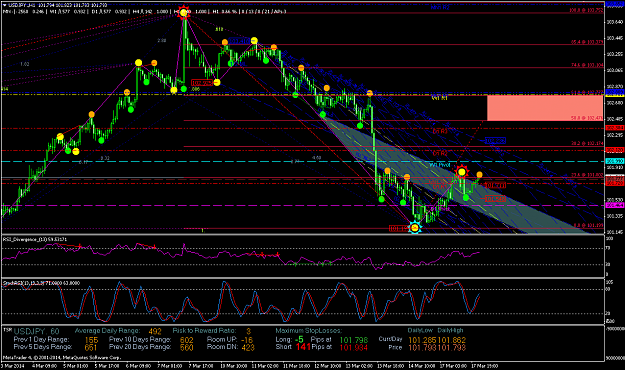Image resolution: width=625 pixels, height=370 pixels.
Task: Click Prev 5 Days Range value 651
Action: pos(91,348)
